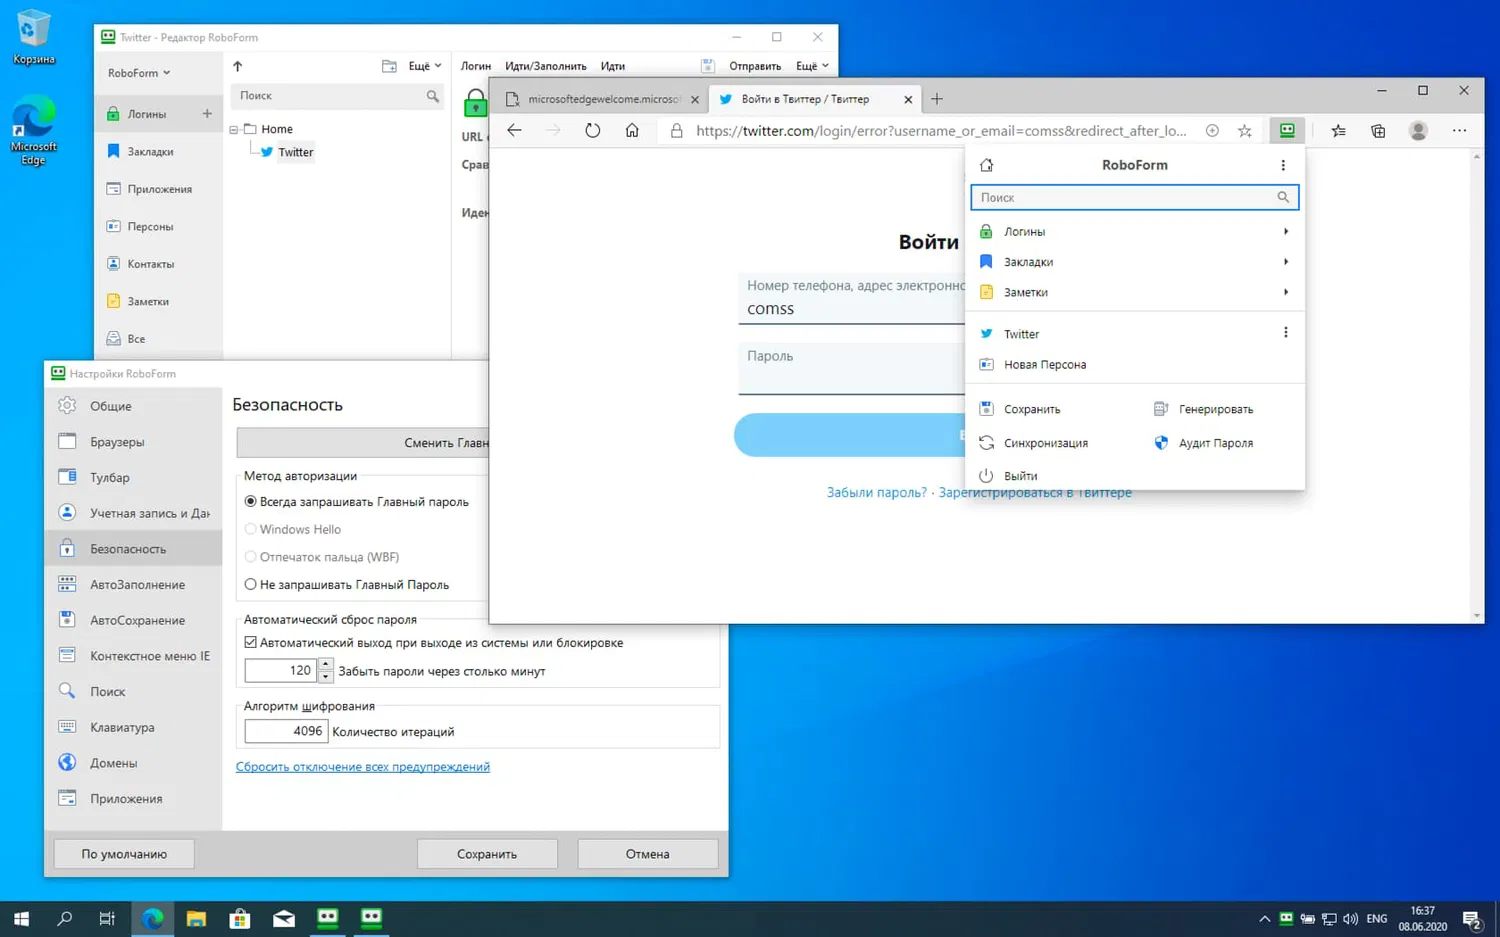Open the RoboForm popup three-dot menu
The image size is (1500, 937).
[x=1283, y=165]
